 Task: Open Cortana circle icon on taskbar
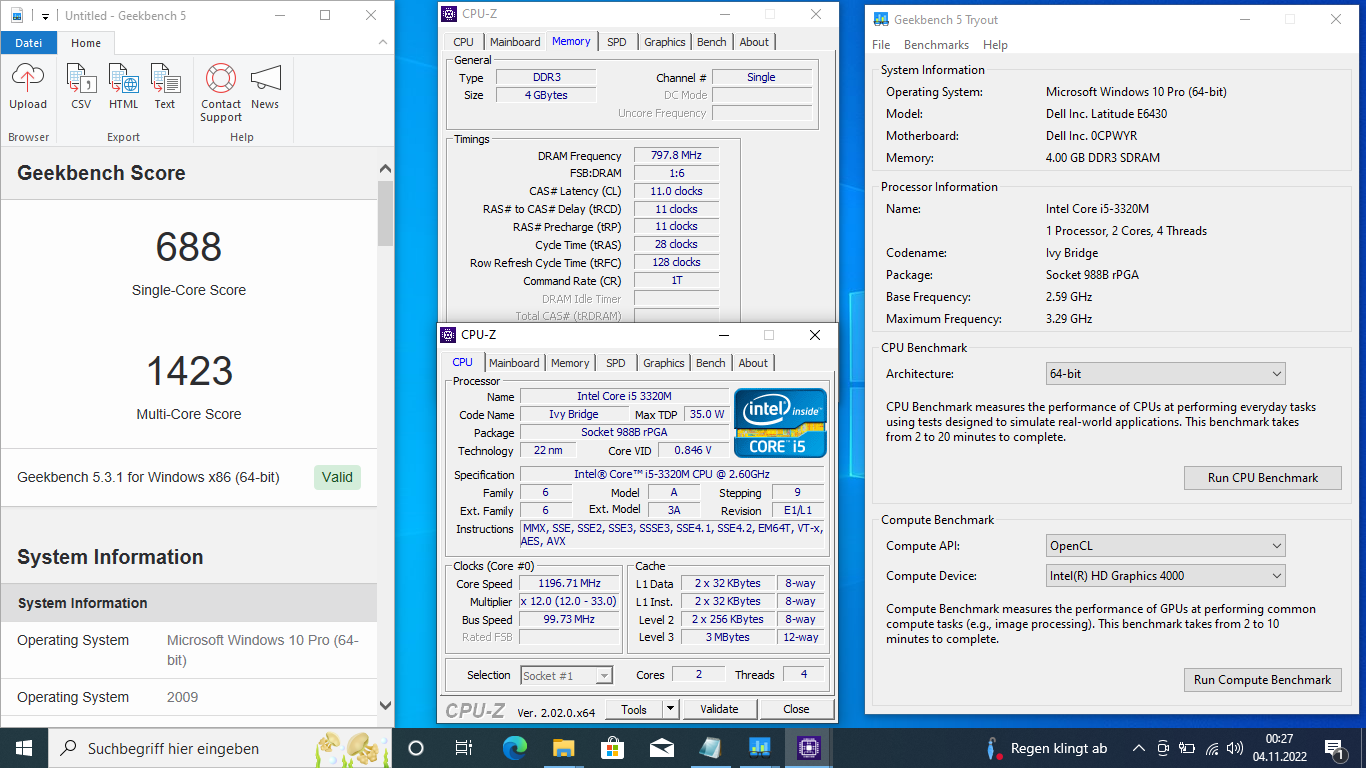click(x=416, y=748)
